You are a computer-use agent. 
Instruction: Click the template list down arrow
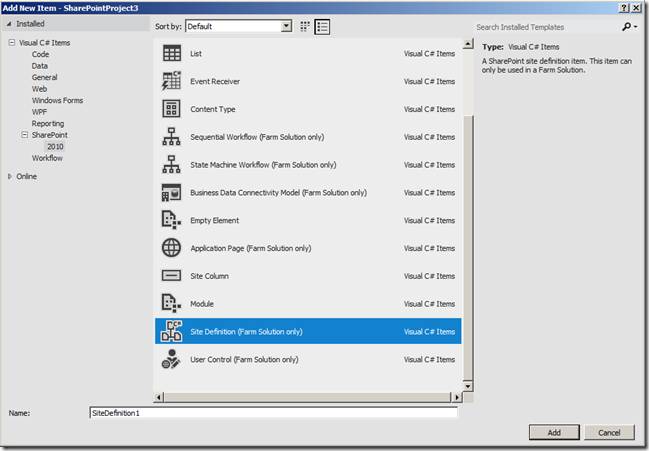pyautogui.click(x=468, y=386)
